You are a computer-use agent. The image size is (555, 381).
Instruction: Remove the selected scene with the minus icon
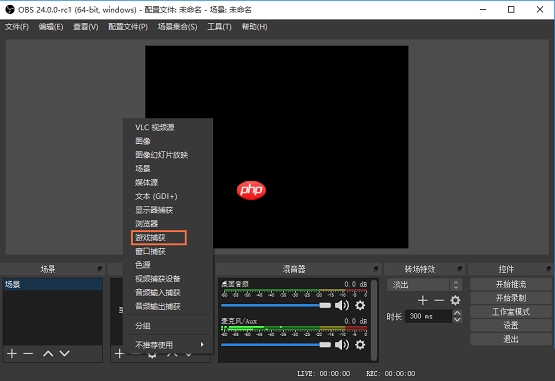pos(28,353)
